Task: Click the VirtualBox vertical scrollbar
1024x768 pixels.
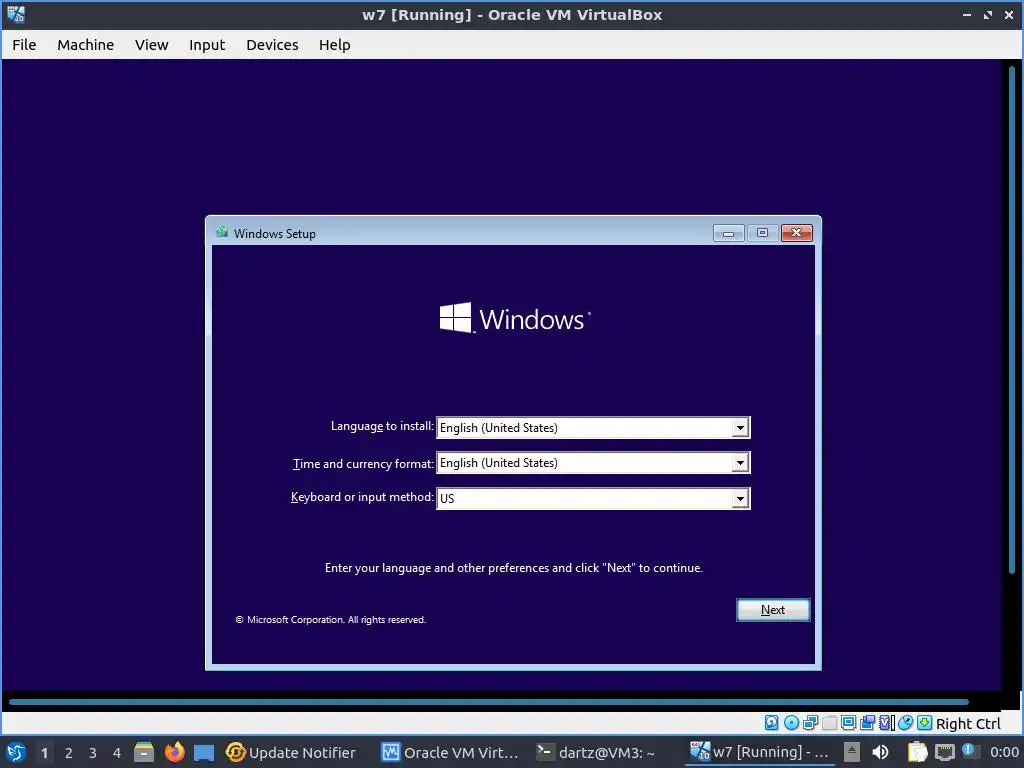Action: [x=1012, y=320]
